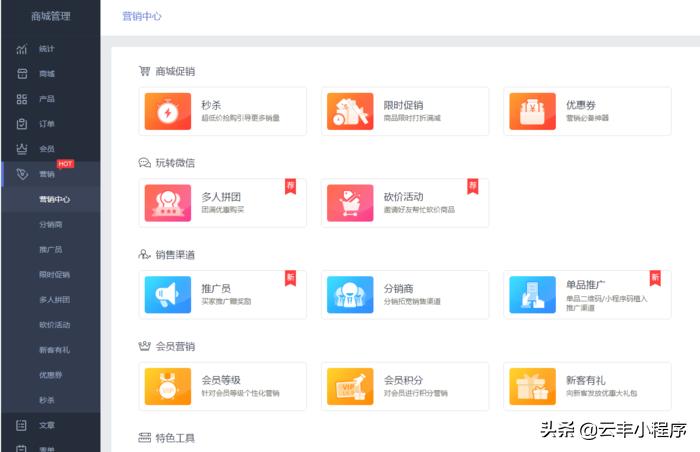The width and height of the screenshot is (700, 452).
Task: Open the 砍价活动 card title
Action: (x=404, y=197)
